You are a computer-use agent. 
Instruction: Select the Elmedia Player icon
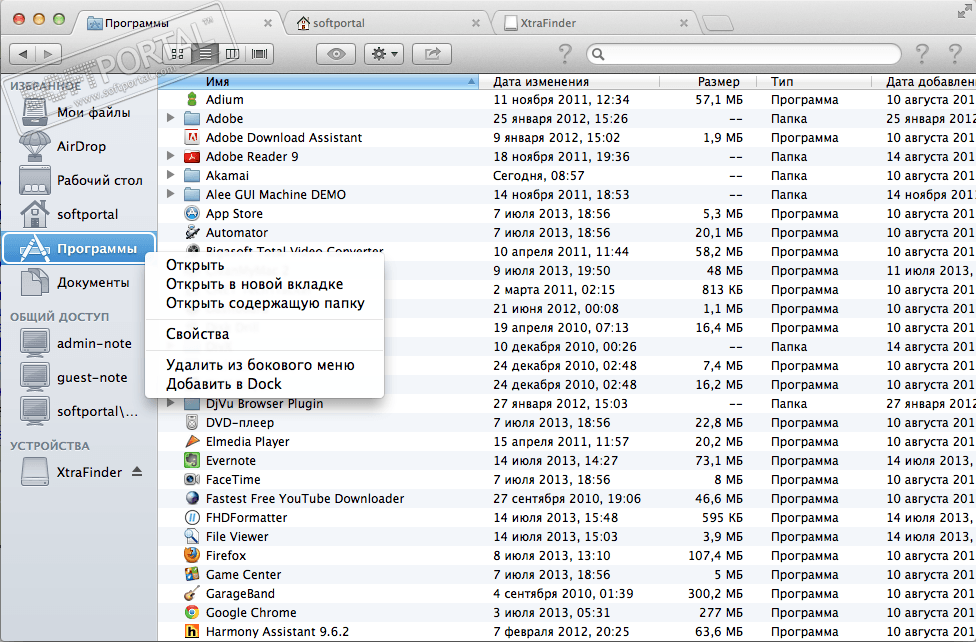point(192,441)
